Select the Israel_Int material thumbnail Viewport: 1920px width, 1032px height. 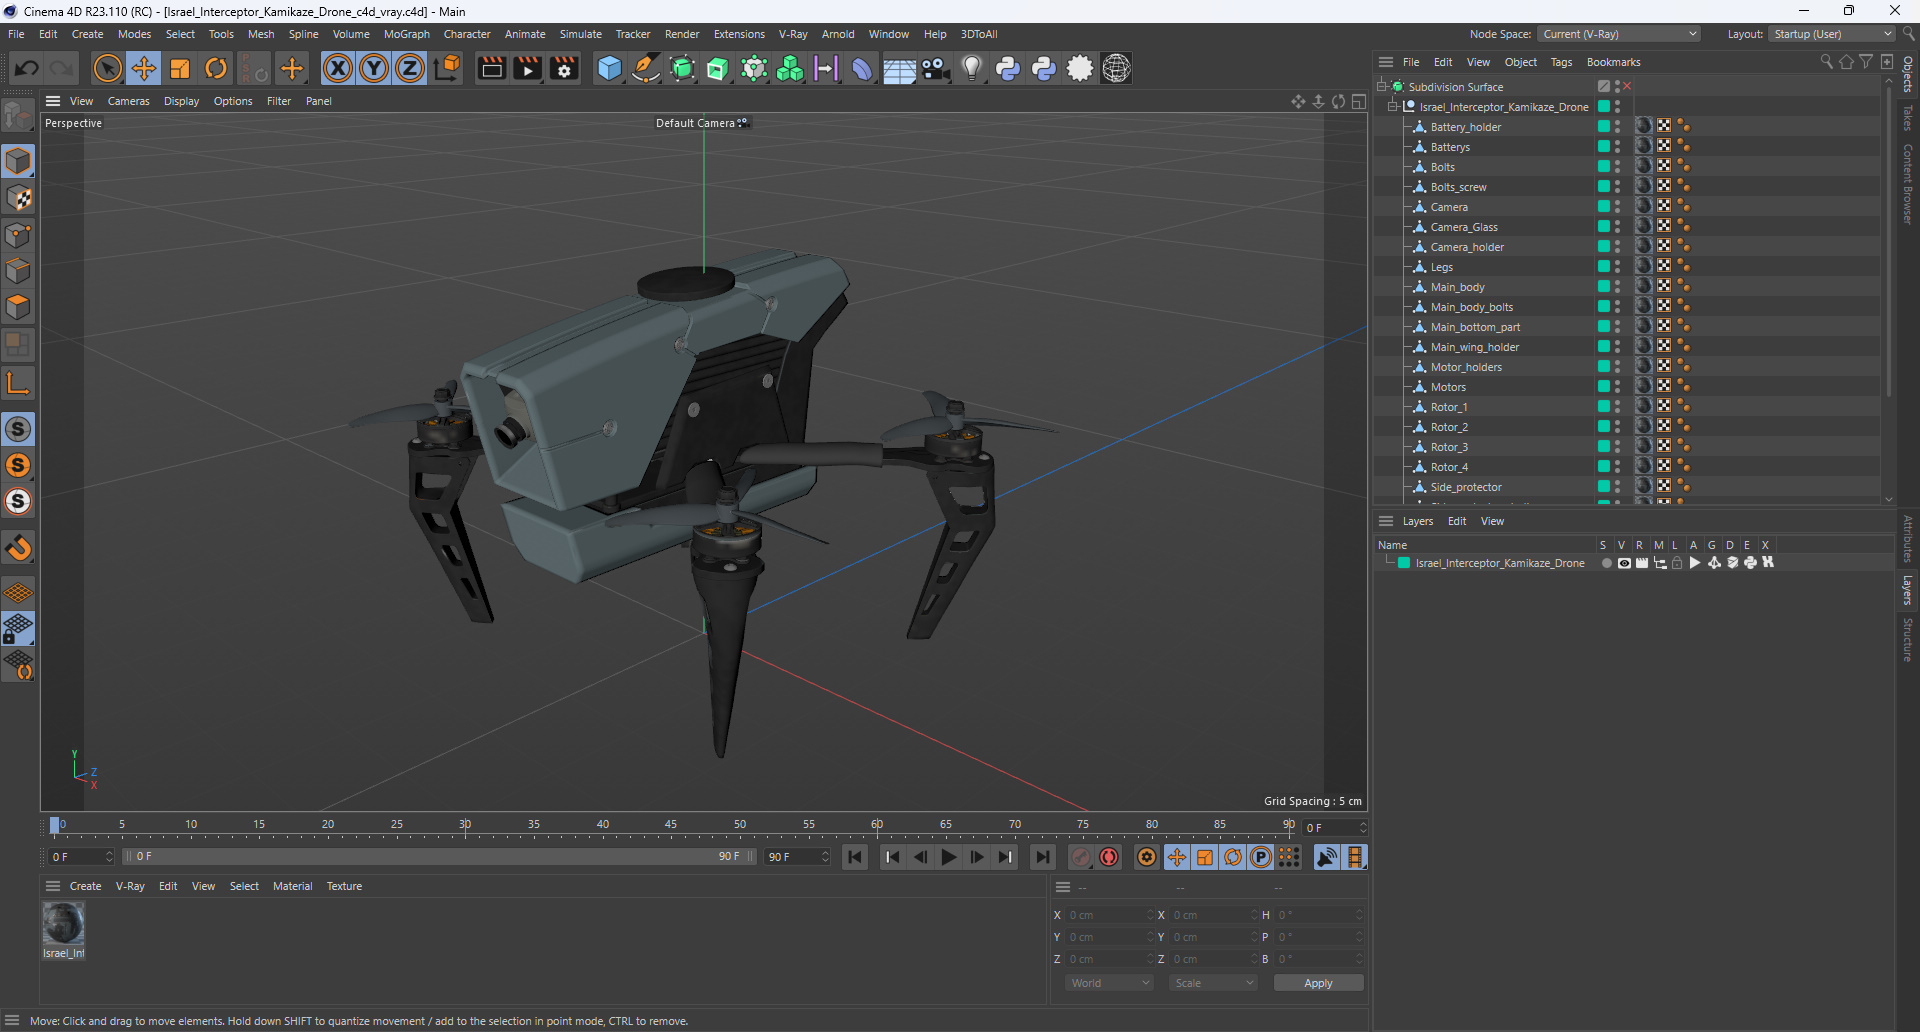[63, 923]
